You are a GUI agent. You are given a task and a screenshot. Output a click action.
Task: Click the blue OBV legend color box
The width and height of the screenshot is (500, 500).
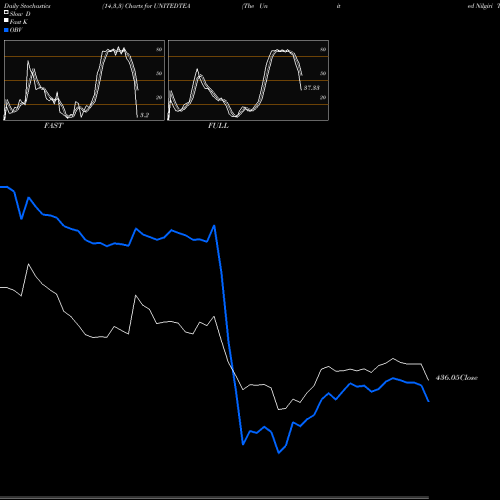pos(6,30)
